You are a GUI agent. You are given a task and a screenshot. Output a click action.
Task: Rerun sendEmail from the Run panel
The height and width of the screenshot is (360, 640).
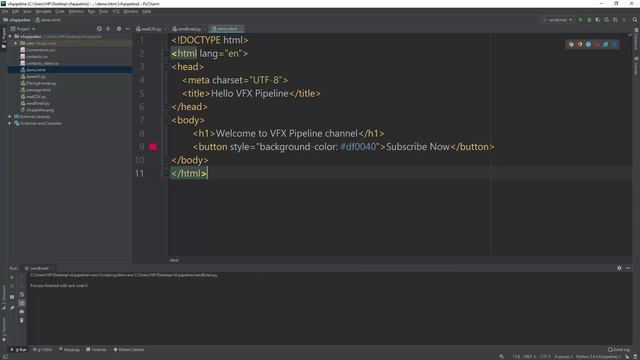[12, 277]
